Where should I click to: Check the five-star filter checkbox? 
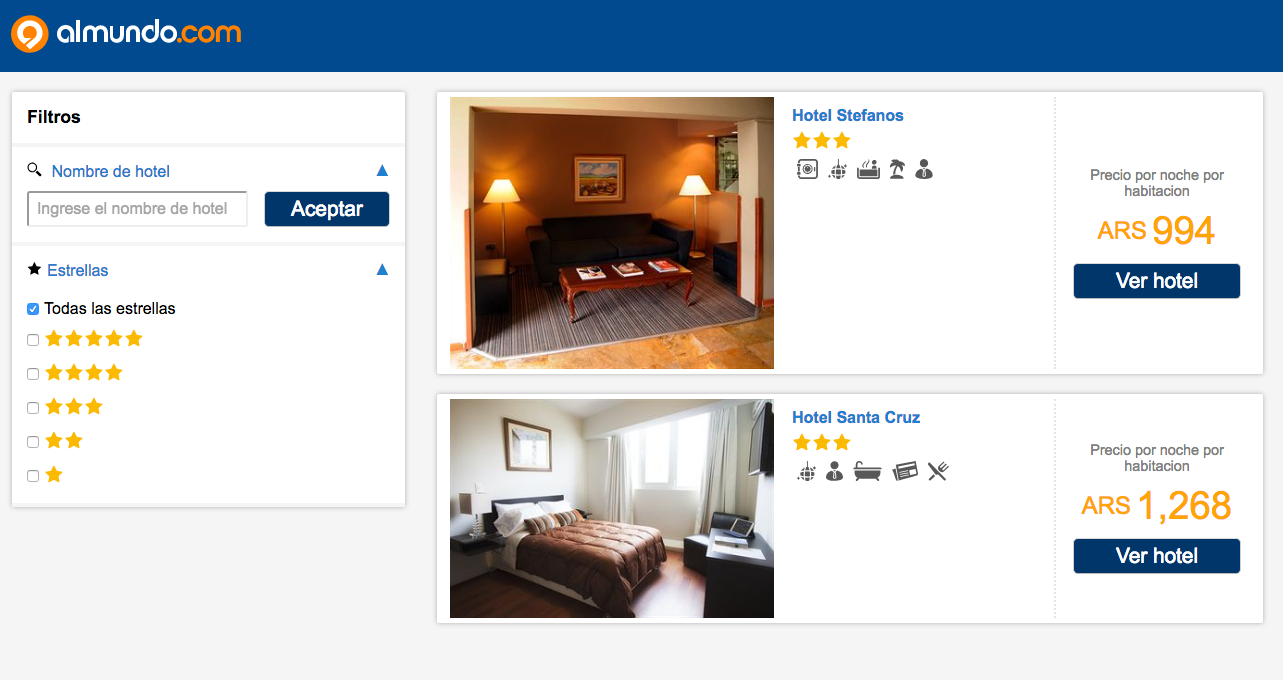[33, 340]
